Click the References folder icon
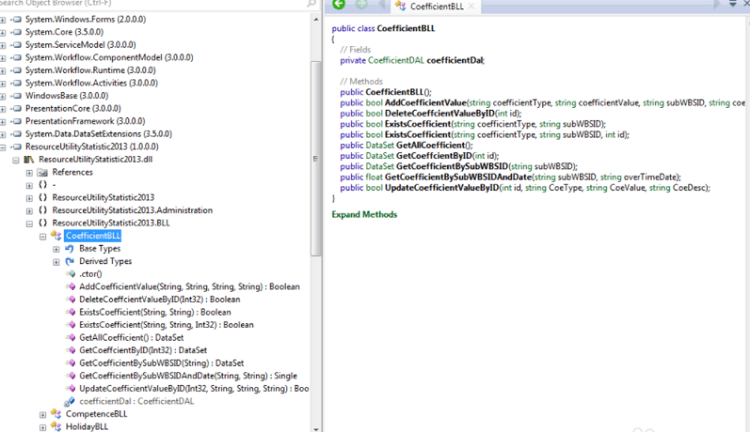This screenshot has height=432, width=750. [x=42, y=172]
